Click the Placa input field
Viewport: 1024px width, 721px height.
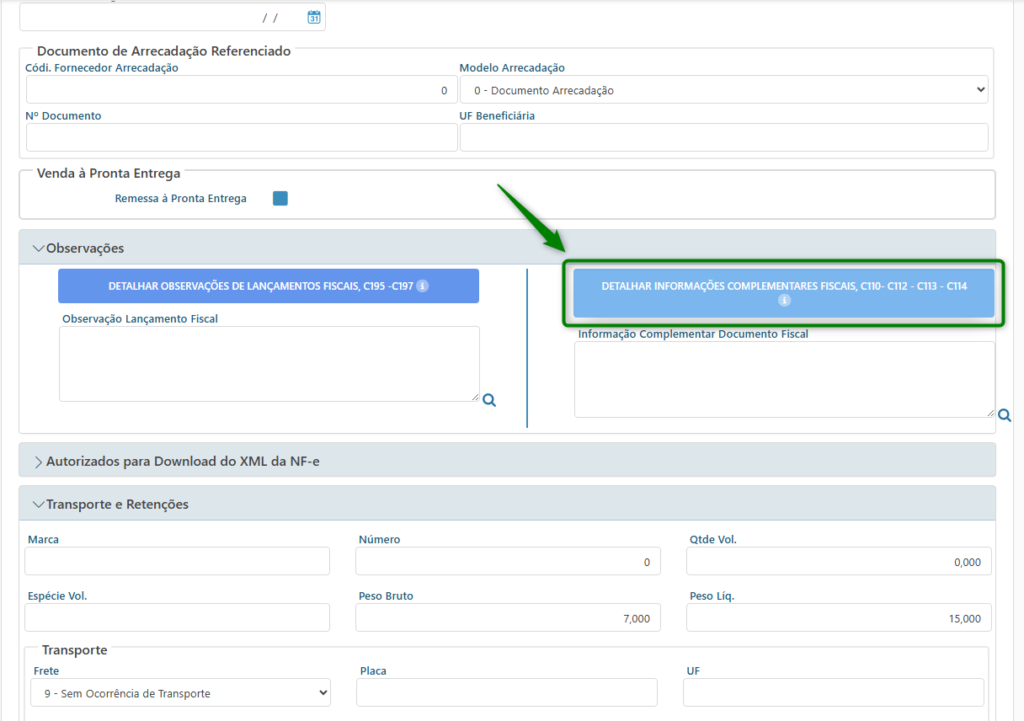click(x=507, y=693)
